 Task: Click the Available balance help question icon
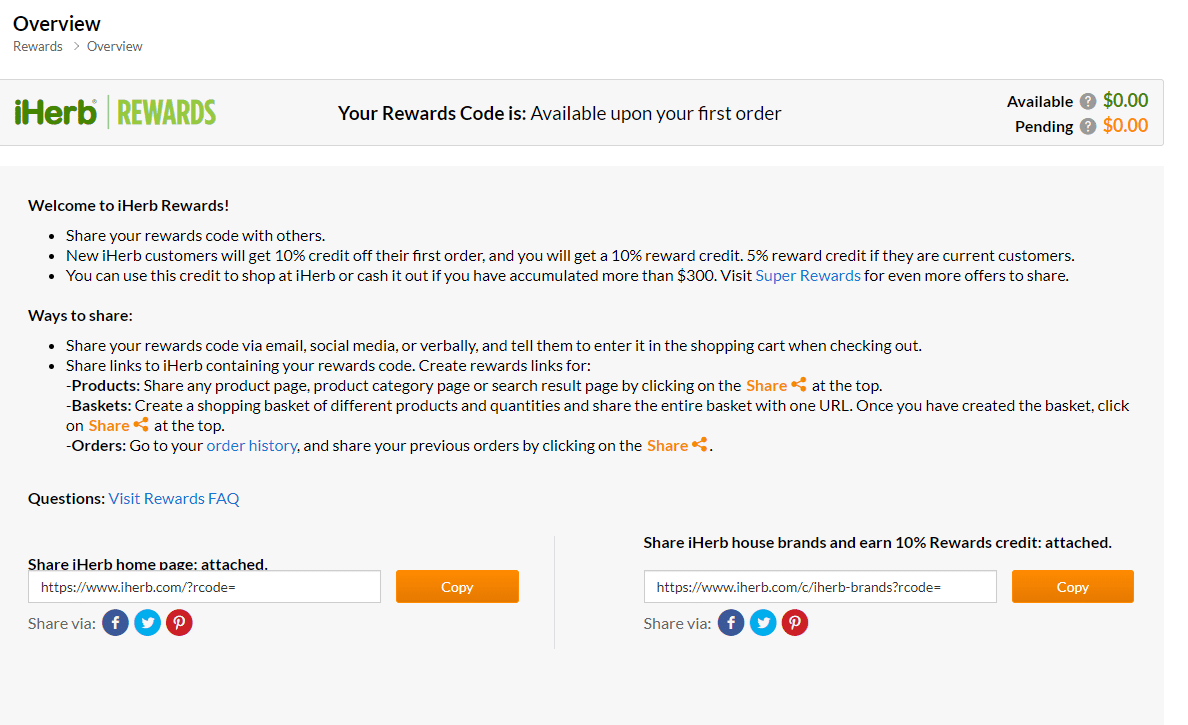click(1088, 101)
